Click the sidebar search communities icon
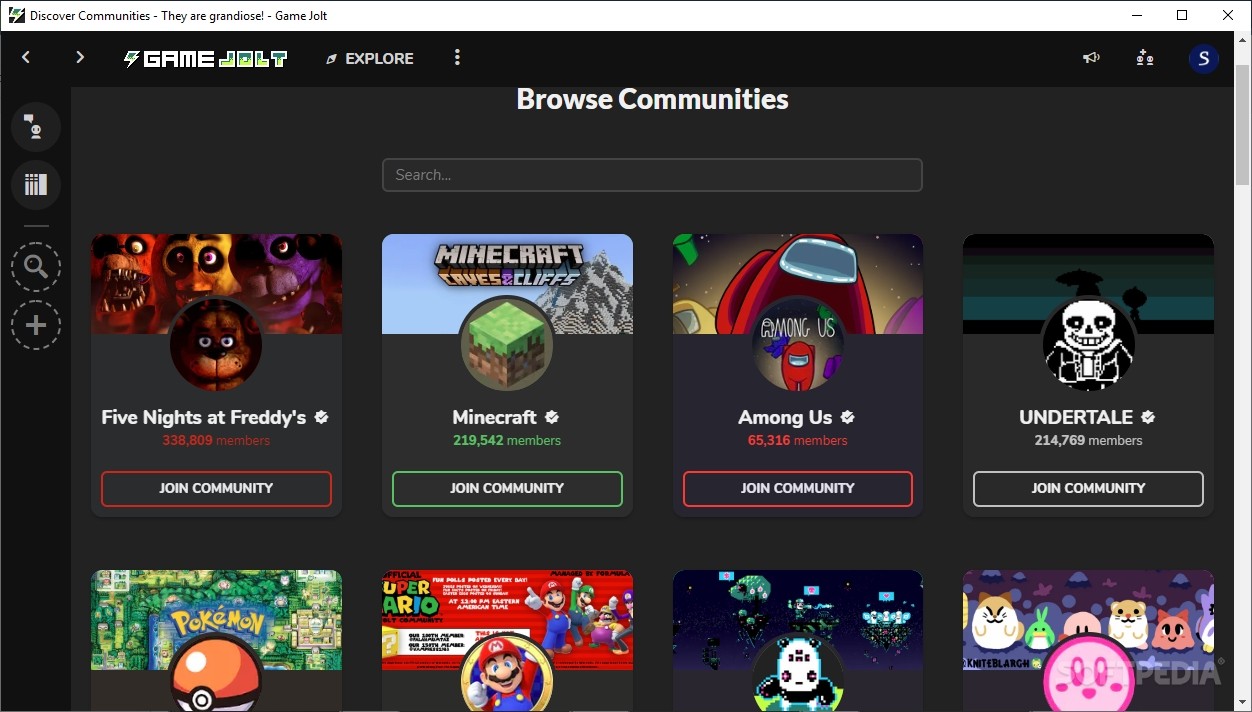 [36, 267]
